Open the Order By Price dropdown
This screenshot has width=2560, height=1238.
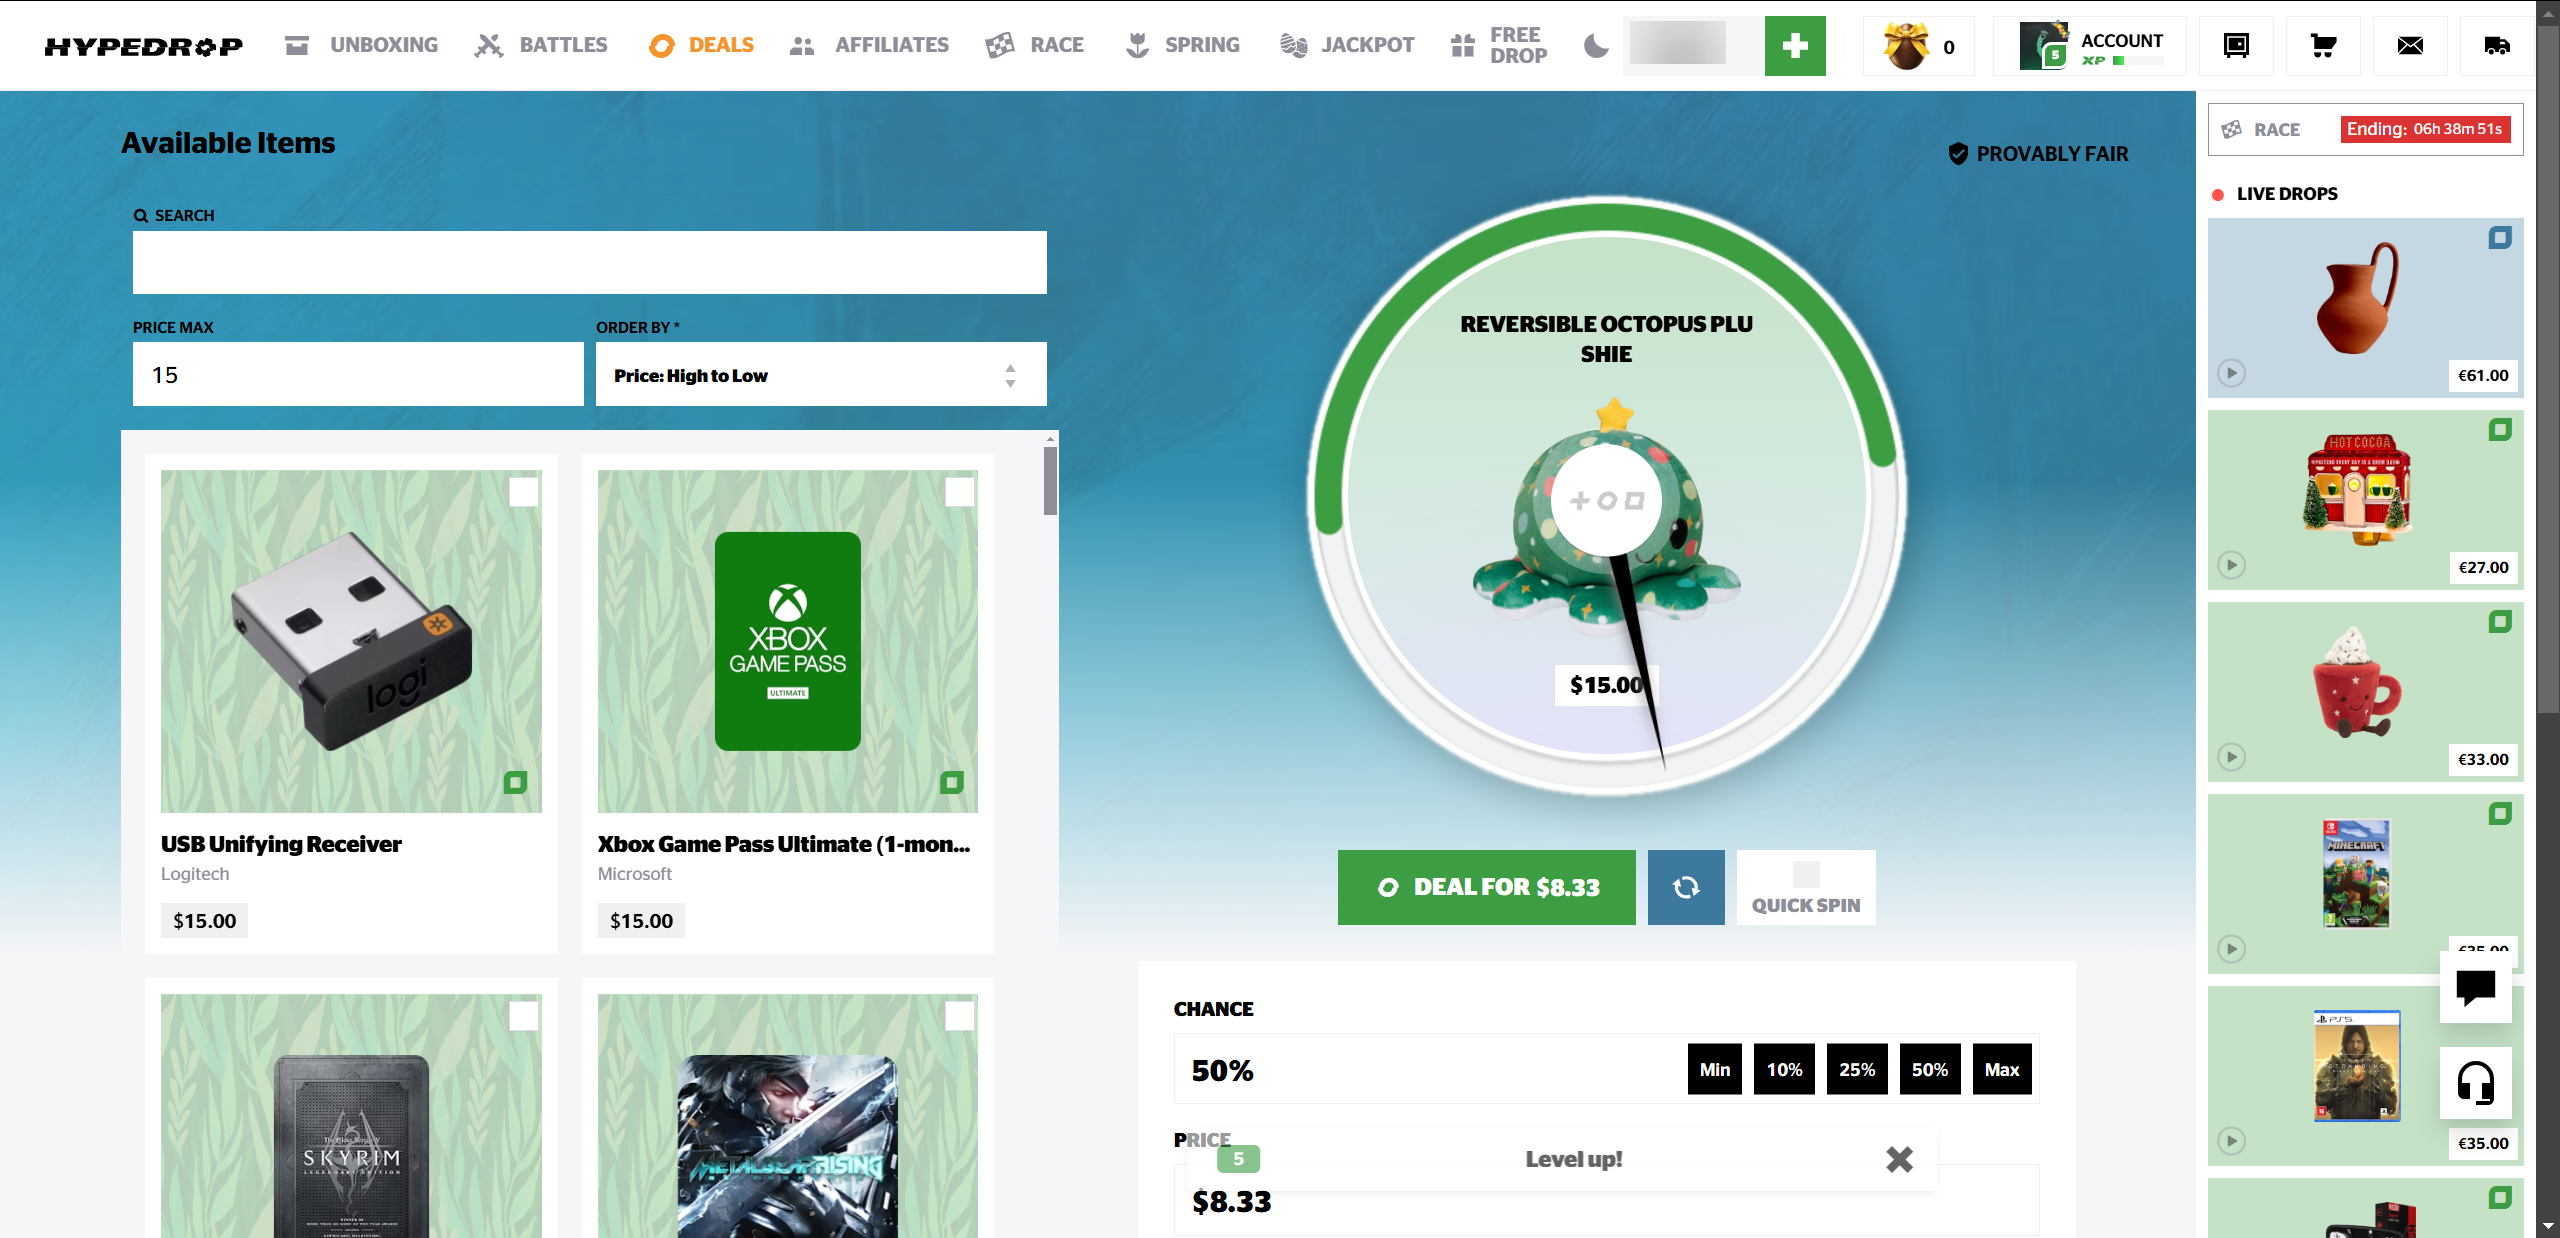821,374
